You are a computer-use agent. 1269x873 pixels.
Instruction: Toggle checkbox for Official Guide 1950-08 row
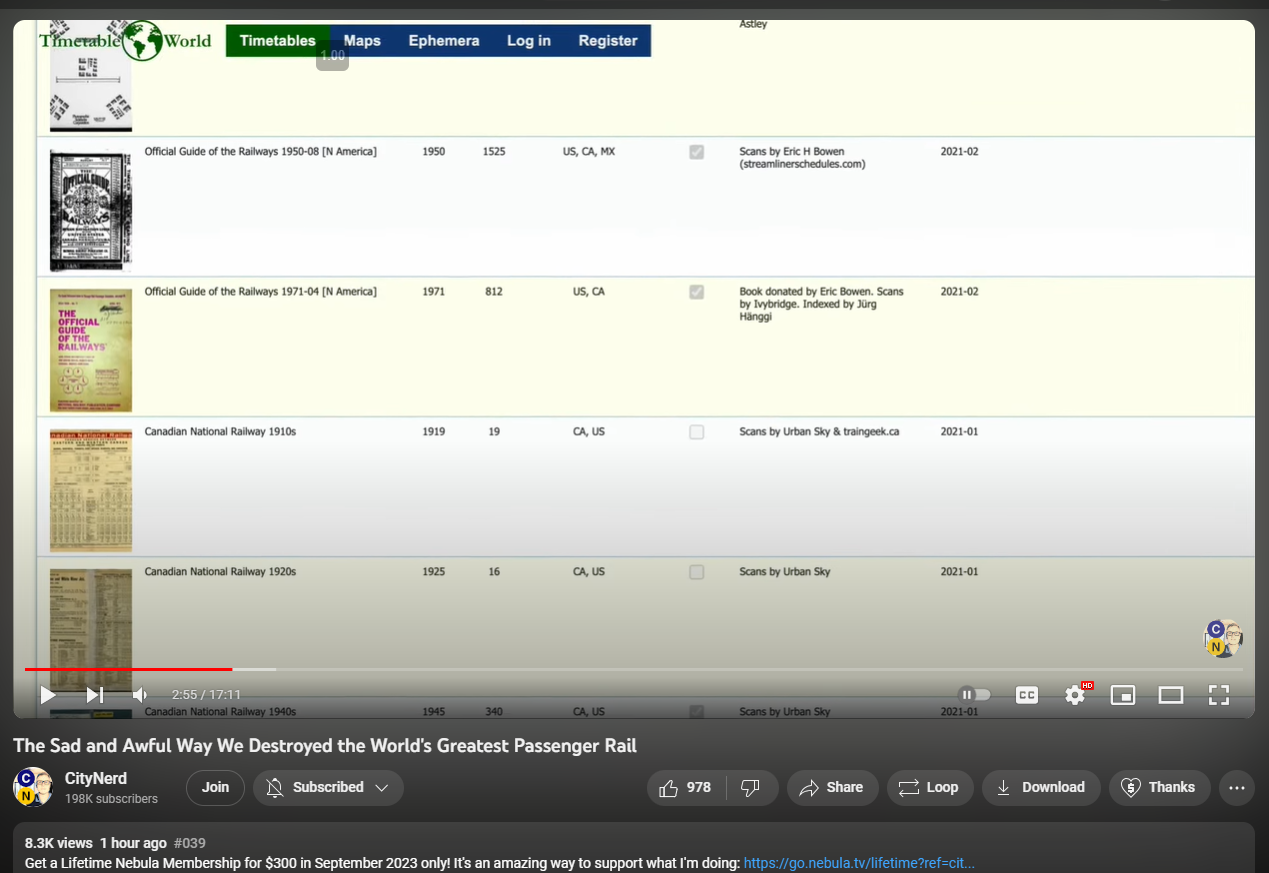(697, 152)
